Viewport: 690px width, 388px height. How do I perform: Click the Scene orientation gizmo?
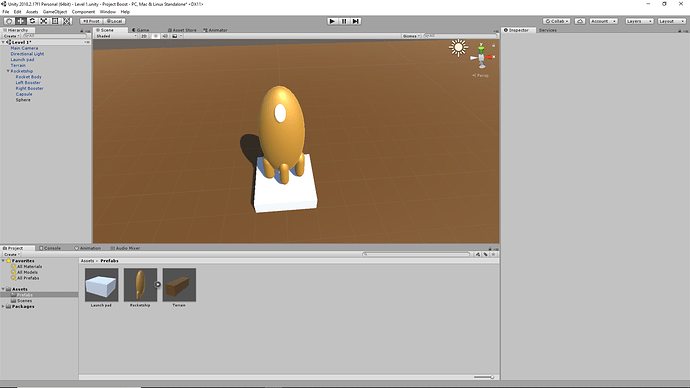pyautogui.click(x=481, y=57)
